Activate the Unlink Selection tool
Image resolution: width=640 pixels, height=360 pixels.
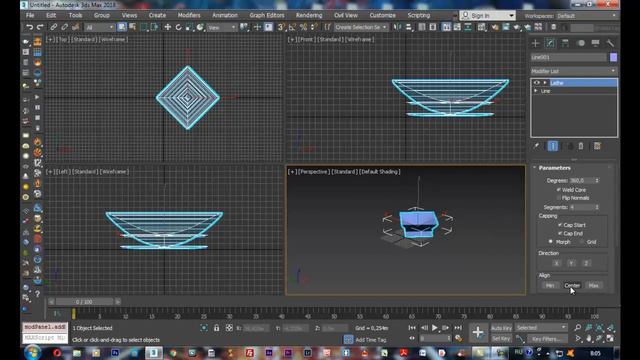[x=64, y=27]
